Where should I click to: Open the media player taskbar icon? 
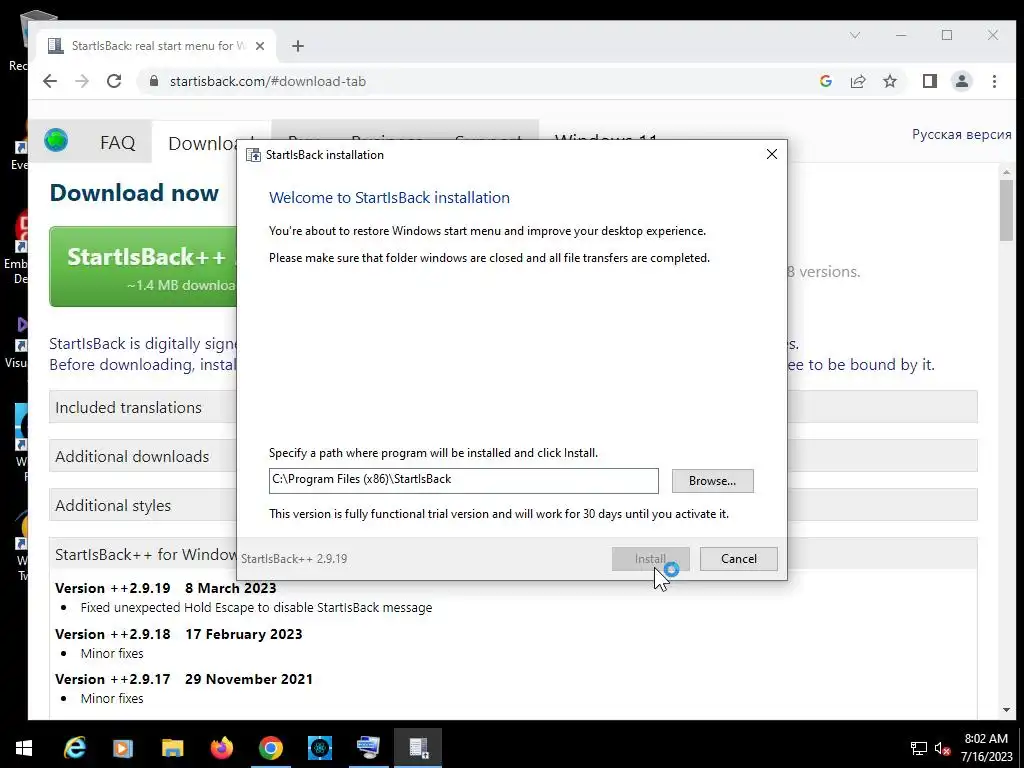point(123,748)
